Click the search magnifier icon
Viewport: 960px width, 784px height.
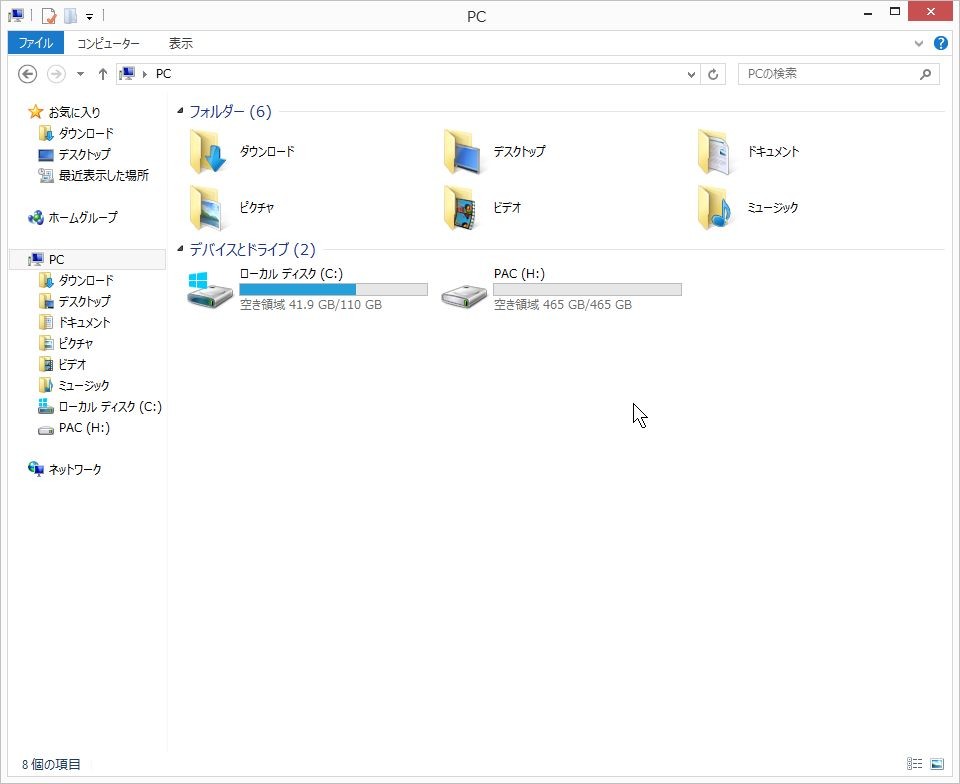click(925, 74)
